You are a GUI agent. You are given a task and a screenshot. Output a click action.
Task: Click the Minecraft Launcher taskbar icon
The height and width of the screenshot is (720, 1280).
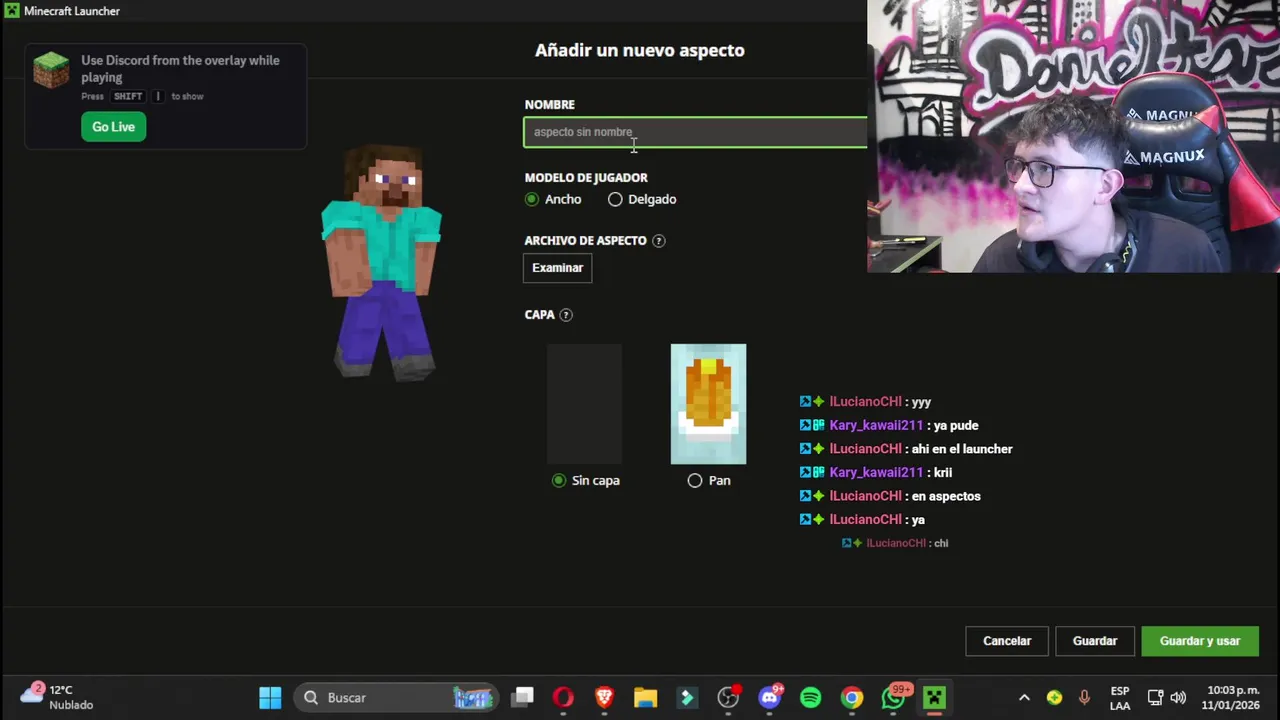[x=934, y=698]
